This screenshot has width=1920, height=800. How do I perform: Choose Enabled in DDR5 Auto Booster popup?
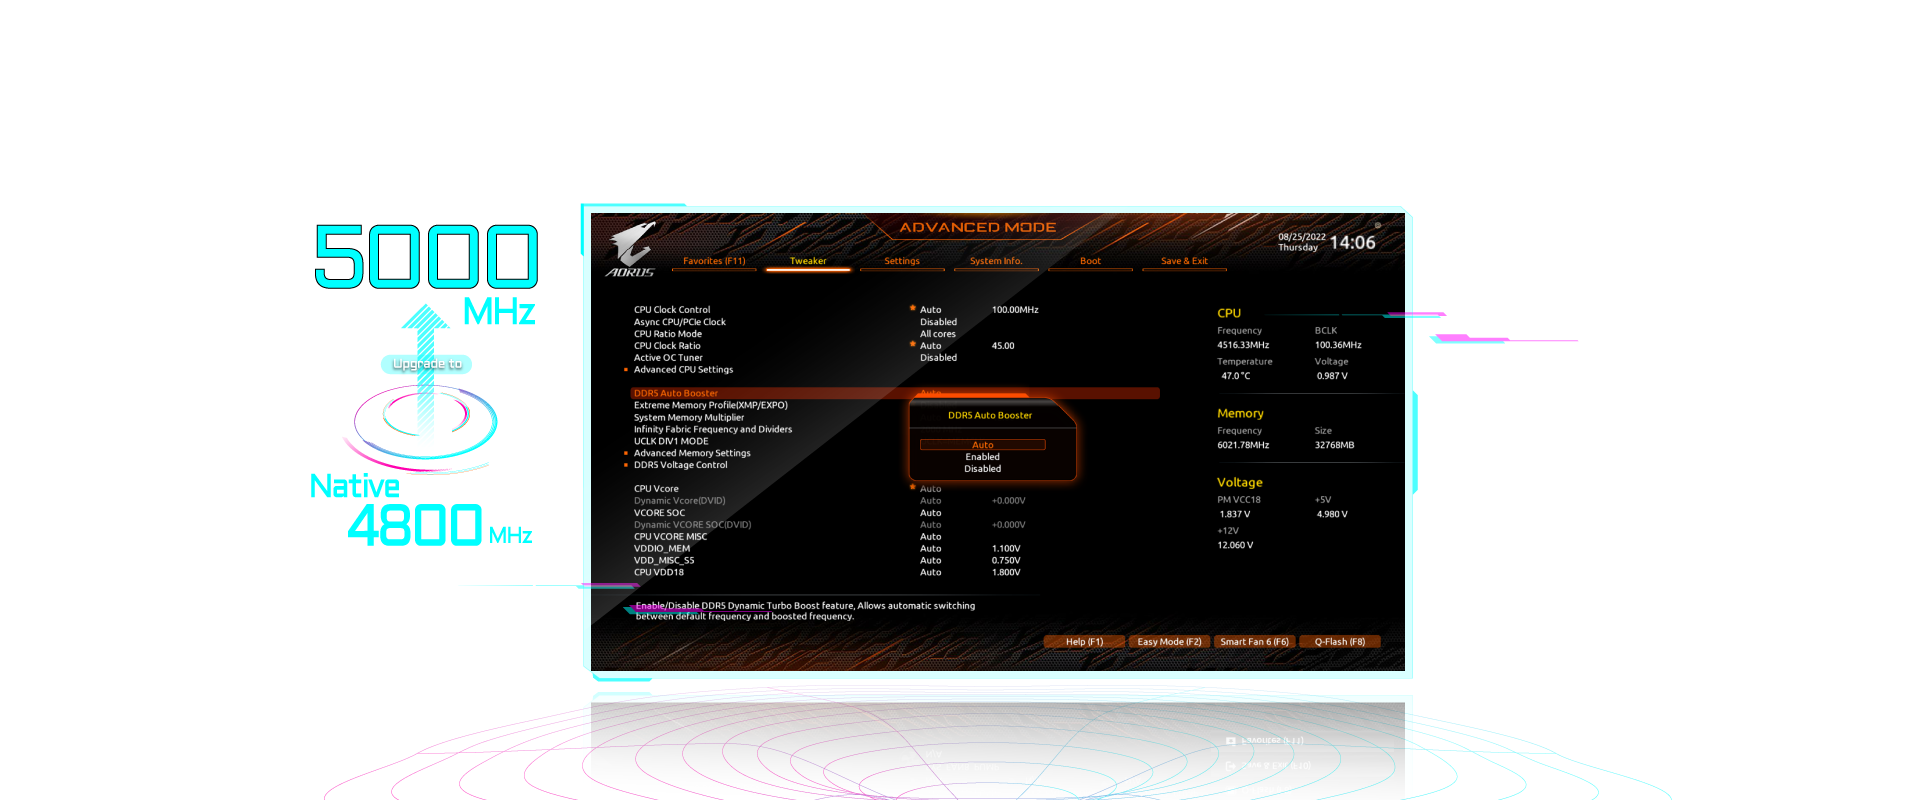tap(983, 457)
